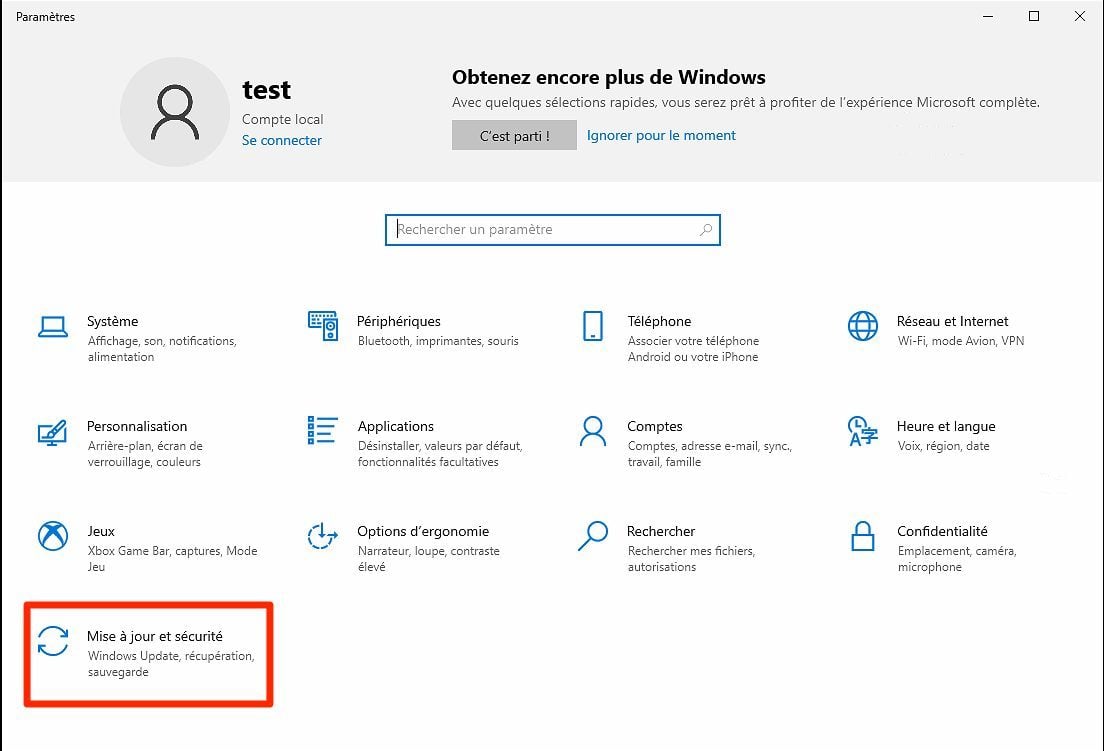Viewport: 1104px width, 751px height.
Task: Click the Personnalisation paintbrush icon
Action: tap(53, 432)
